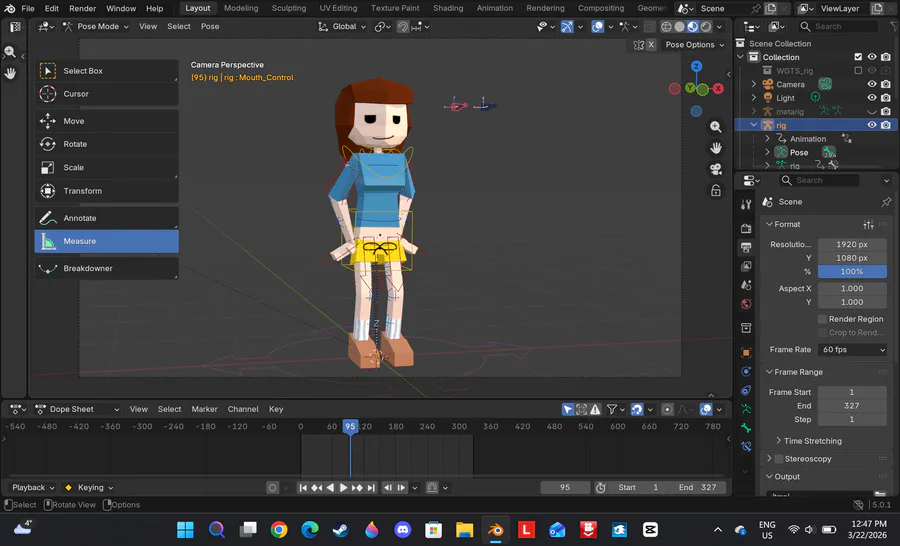Activate the Scale tool
900x546 pixels.
click(x=73, y=168)
